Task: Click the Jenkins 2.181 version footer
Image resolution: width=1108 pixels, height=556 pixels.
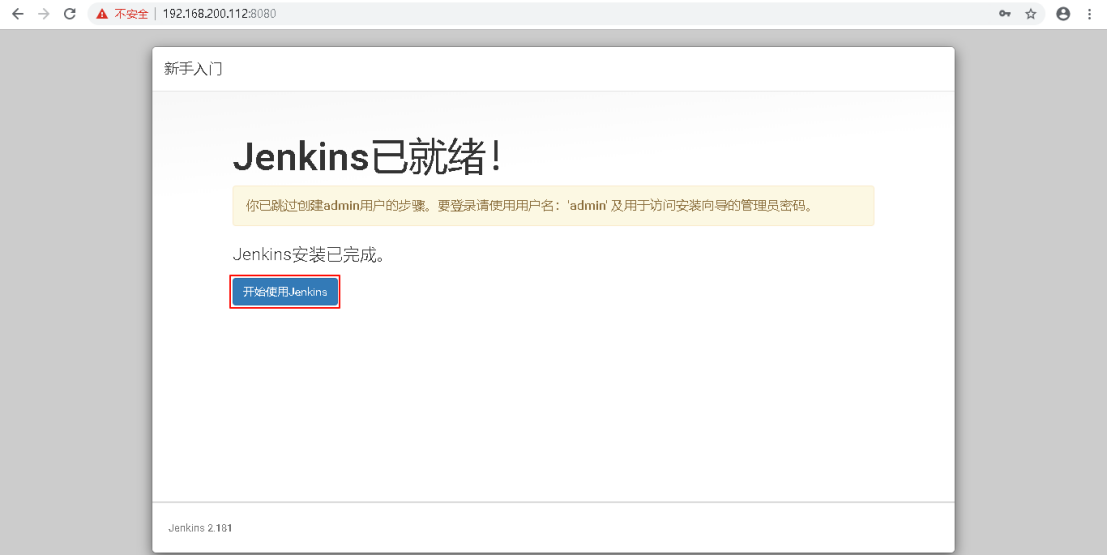Action: [x=200, y=528]
